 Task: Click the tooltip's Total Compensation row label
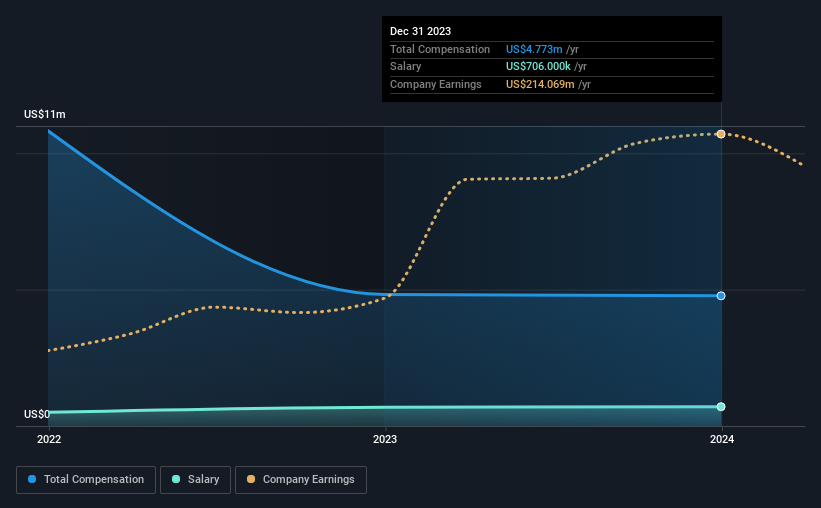tap(440, 49)
